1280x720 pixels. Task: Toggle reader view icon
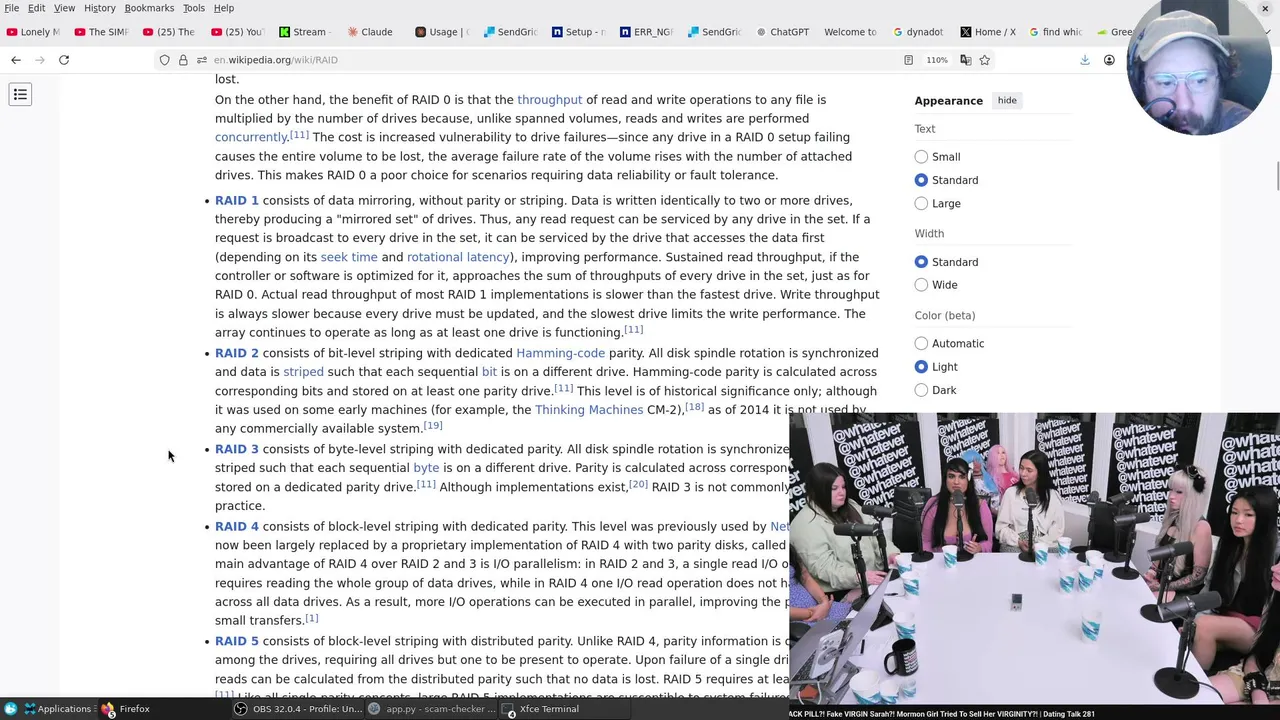pos(908,60)
